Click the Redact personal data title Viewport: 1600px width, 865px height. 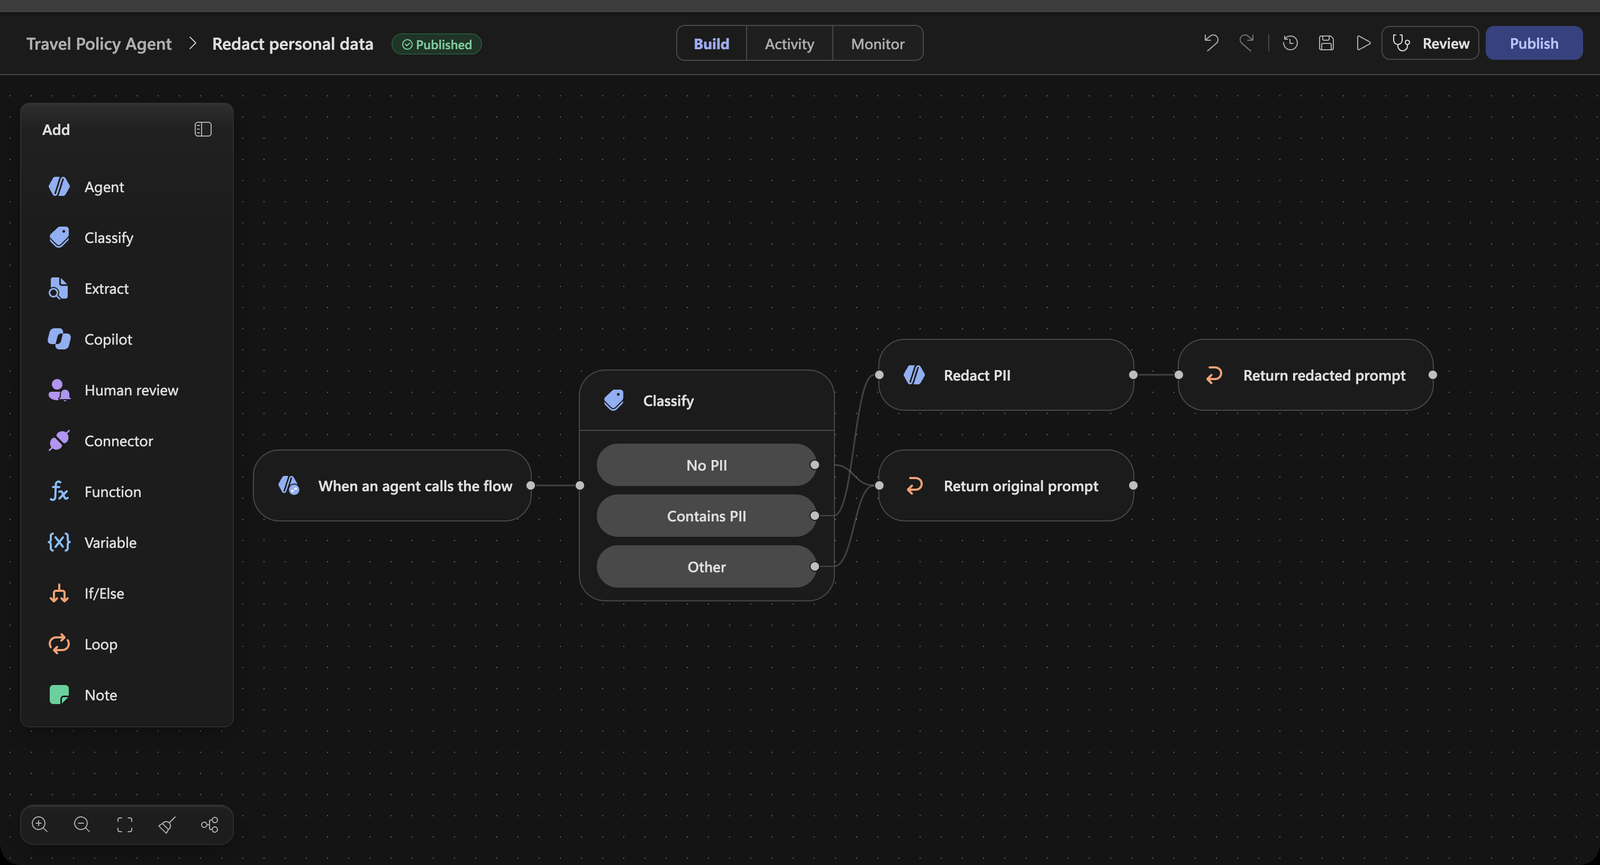(293, 44)
